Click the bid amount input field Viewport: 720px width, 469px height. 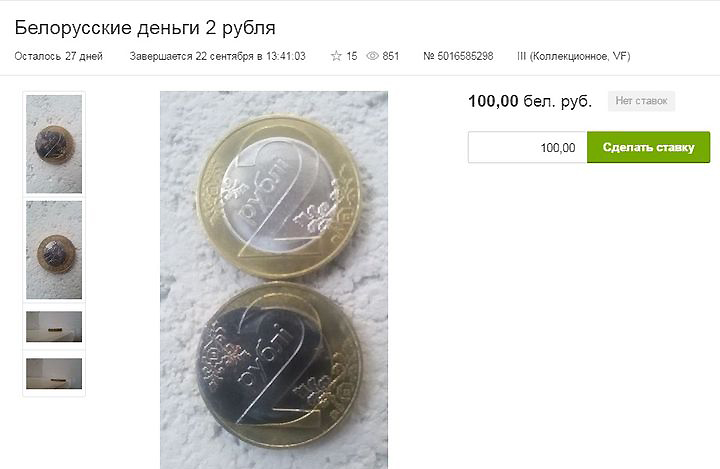pyautogui.click(x=528, y=147)
